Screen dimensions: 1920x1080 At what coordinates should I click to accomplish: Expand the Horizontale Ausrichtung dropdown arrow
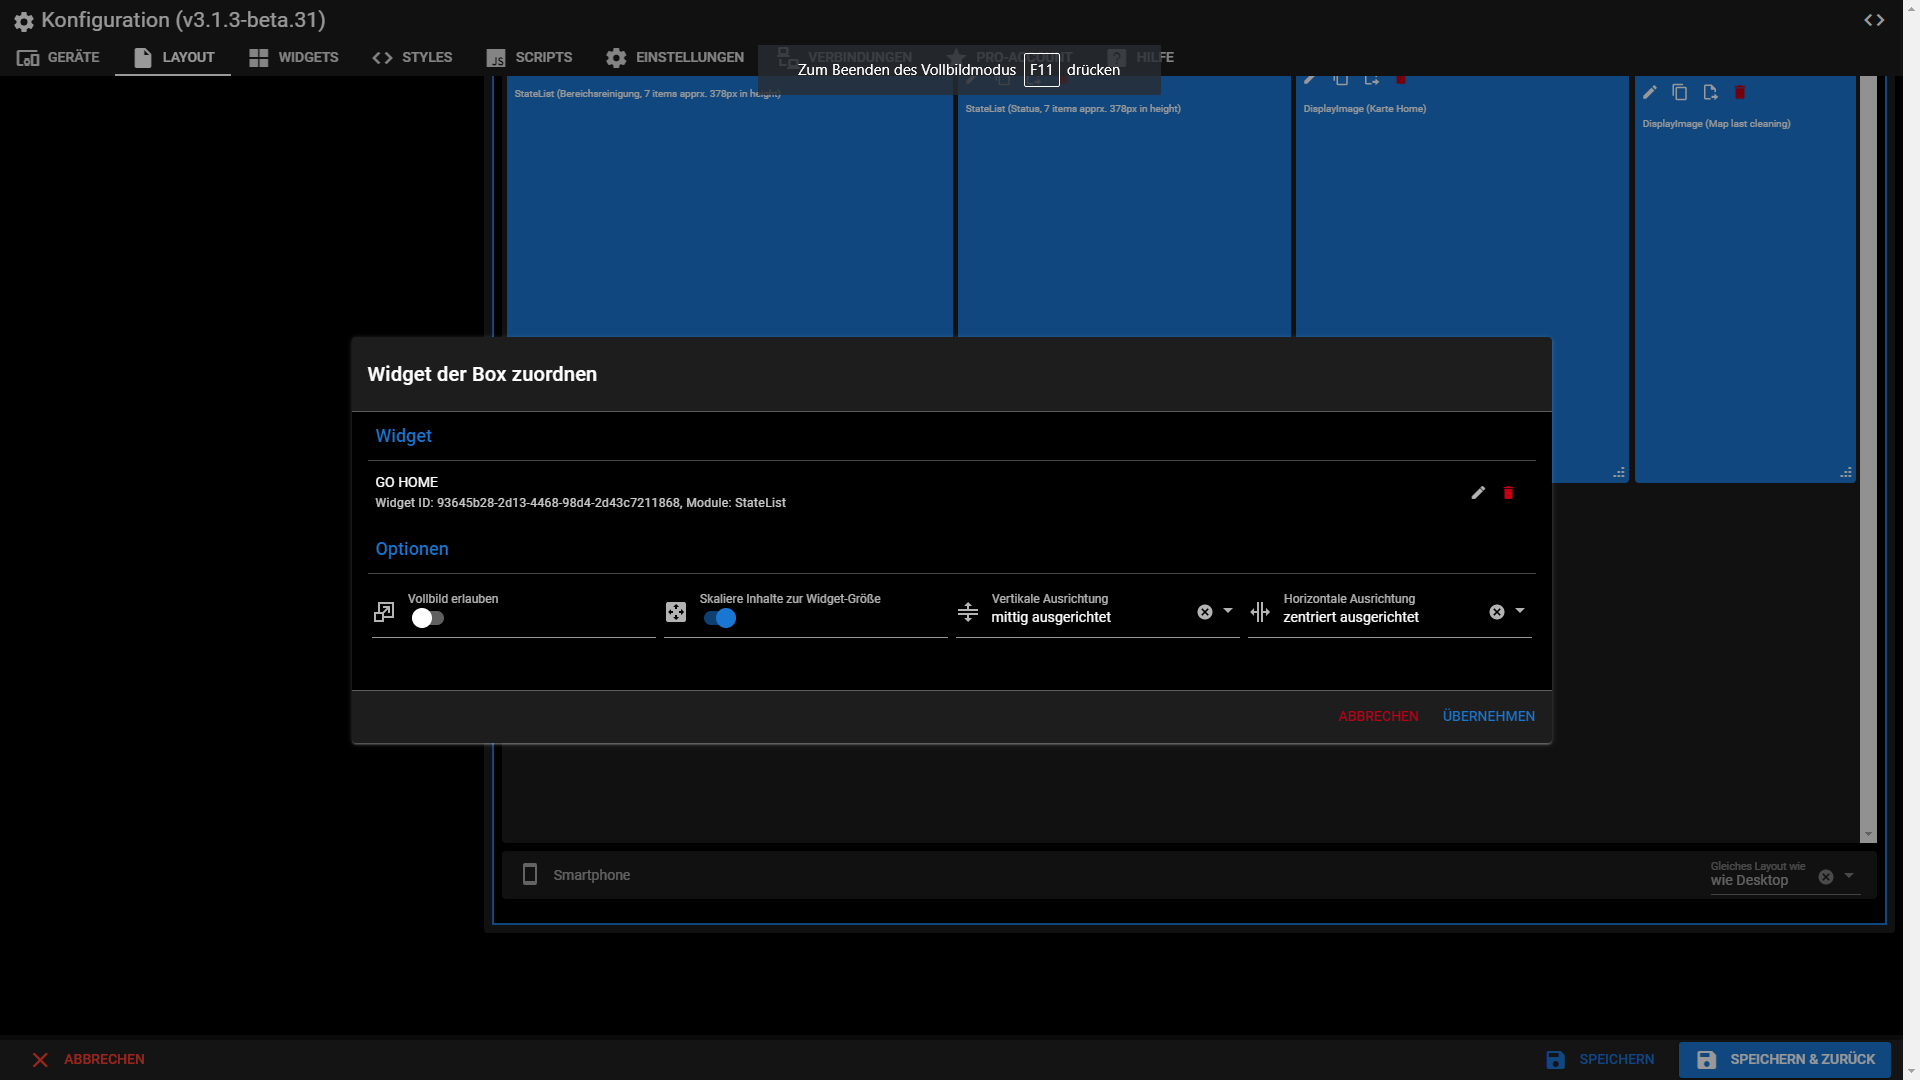pos(1520,611)
